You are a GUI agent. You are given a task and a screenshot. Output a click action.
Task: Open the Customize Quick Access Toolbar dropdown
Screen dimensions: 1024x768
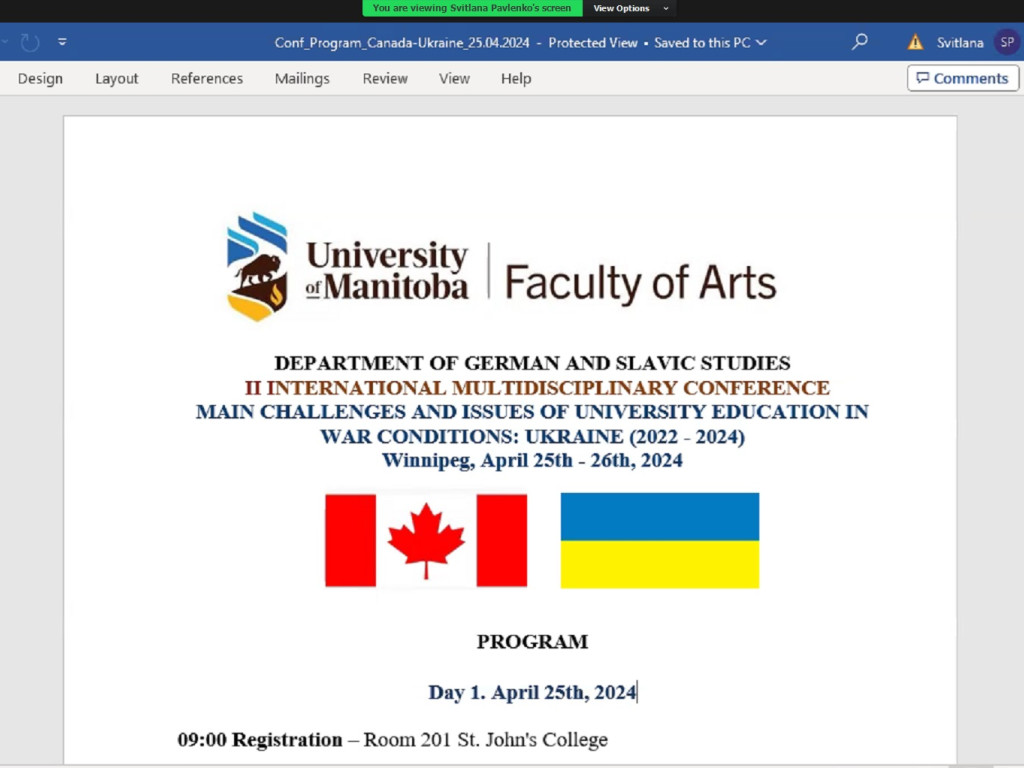point(62,42)
